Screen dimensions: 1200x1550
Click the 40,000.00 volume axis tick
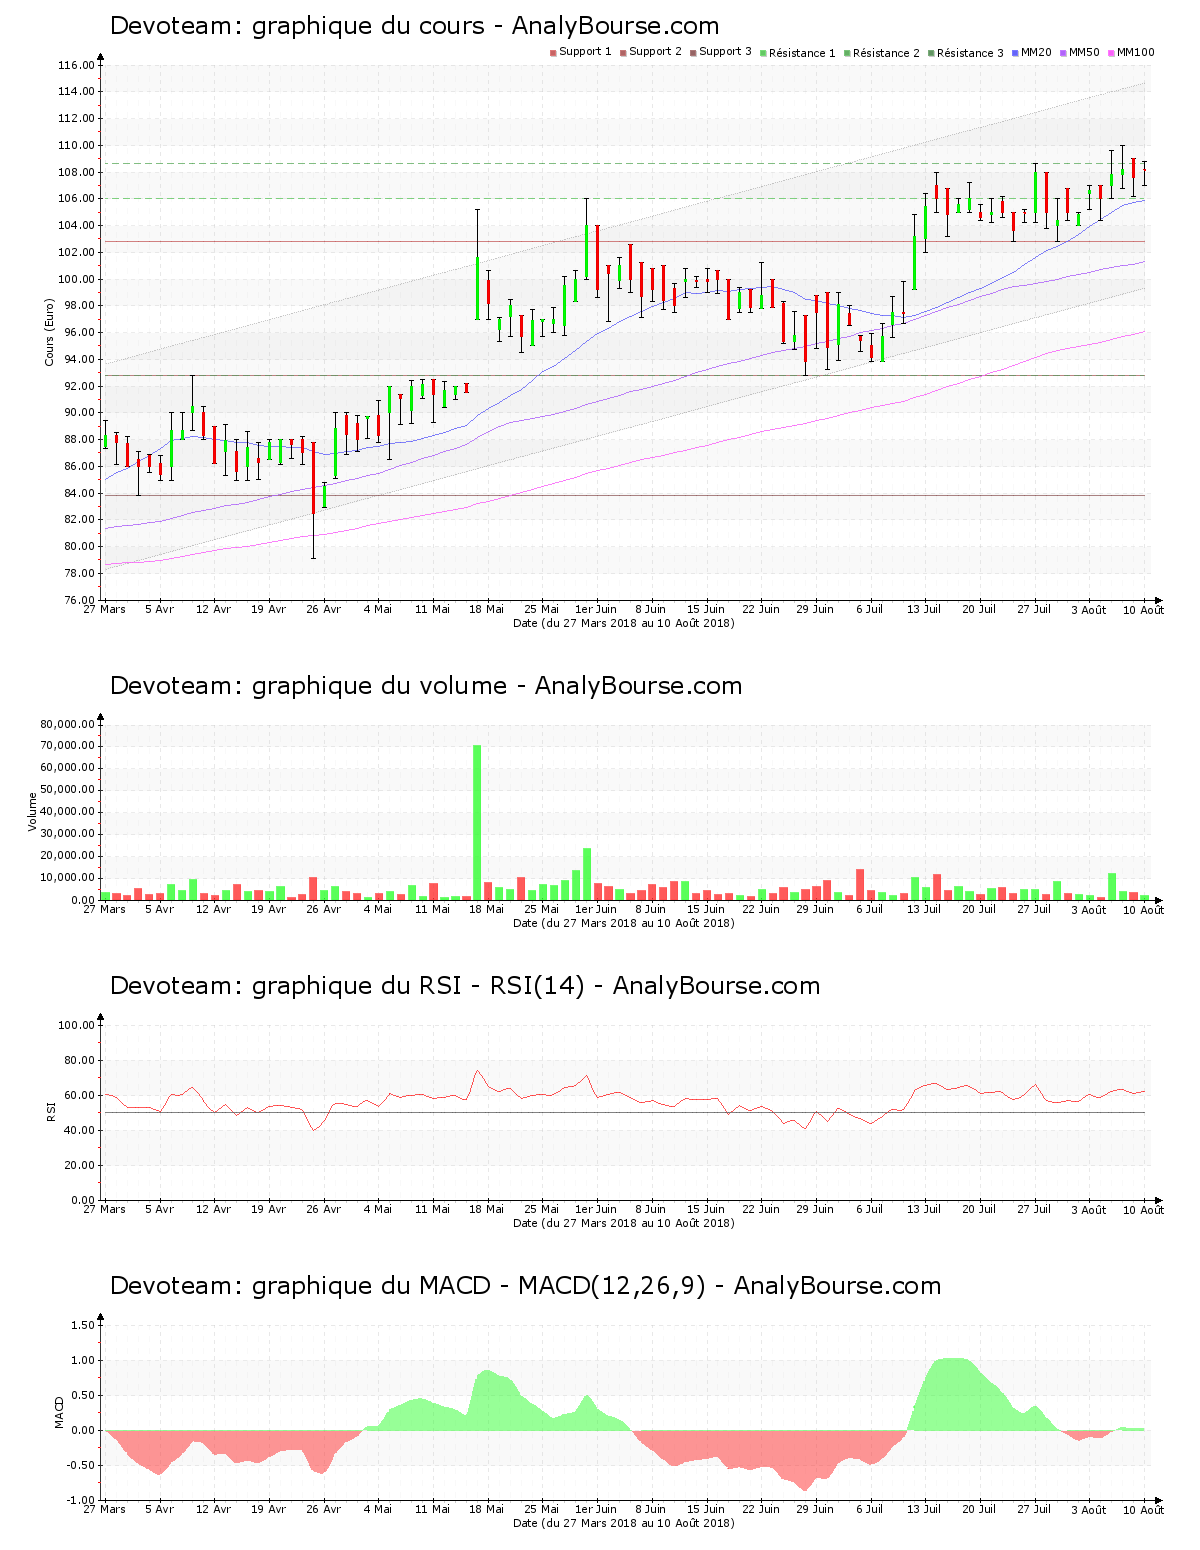(x=68, y=812)
